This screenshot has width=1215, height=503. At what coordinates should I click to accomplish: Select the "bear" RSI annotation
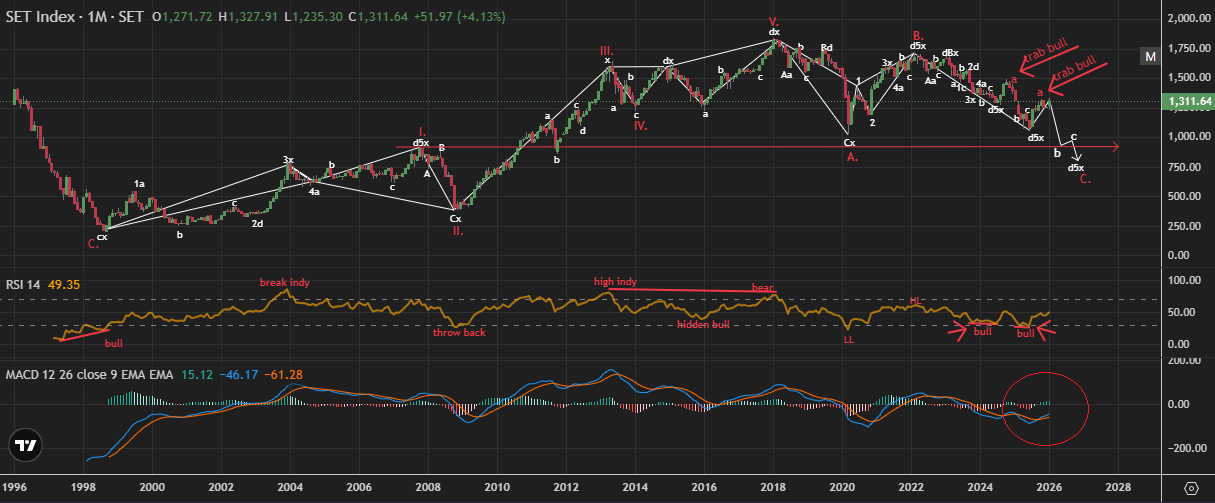coord(763,288)
